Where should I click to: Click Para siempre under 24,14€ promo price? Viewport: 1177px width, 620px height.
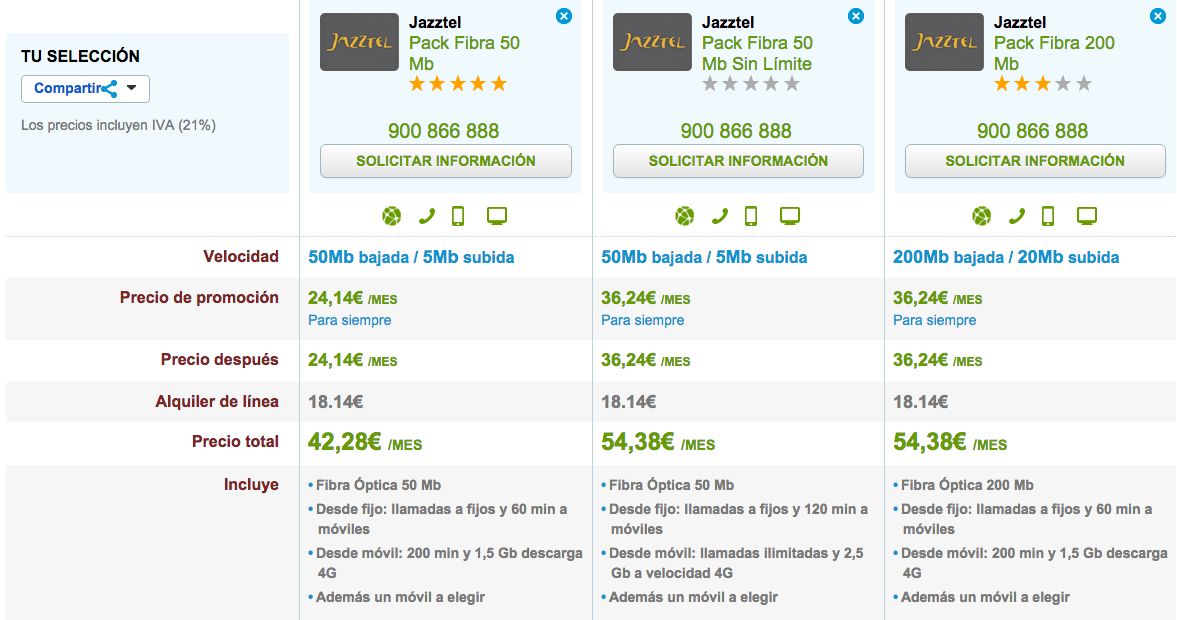tap(350, 321)
